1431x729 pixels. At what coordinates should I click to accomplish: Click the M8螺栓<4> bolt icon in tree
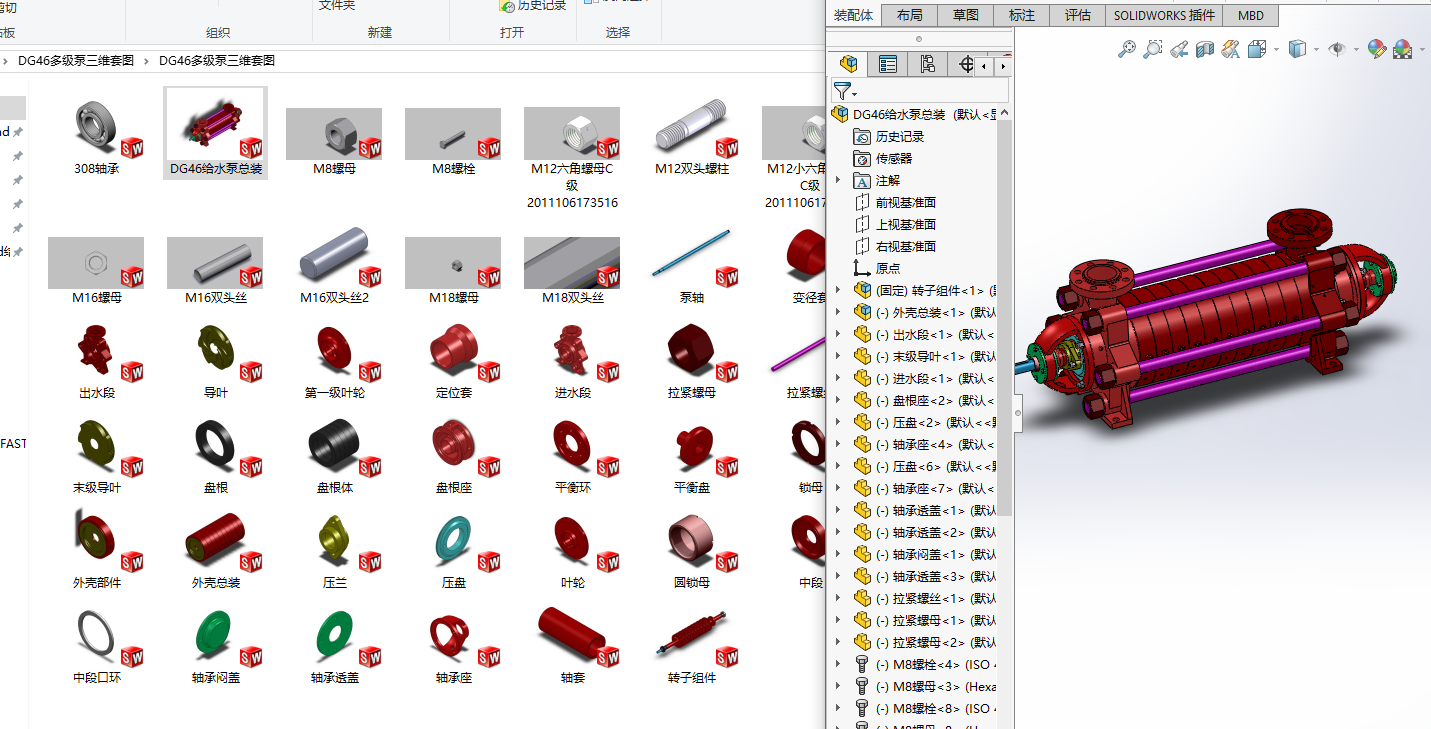(x=862, y=665)
